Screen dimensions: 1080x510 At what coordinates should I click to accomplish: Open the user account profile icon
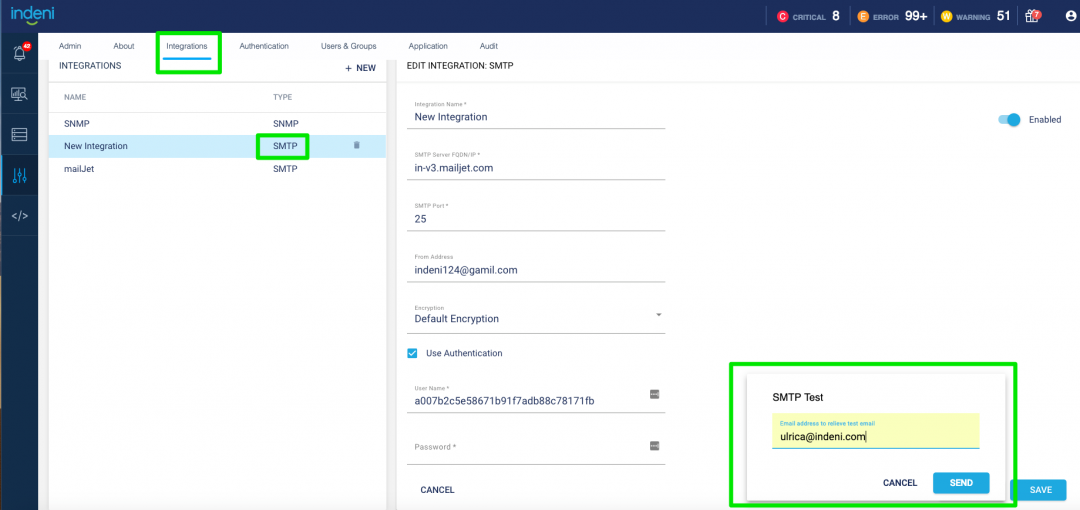click(x=1071, y=16)
